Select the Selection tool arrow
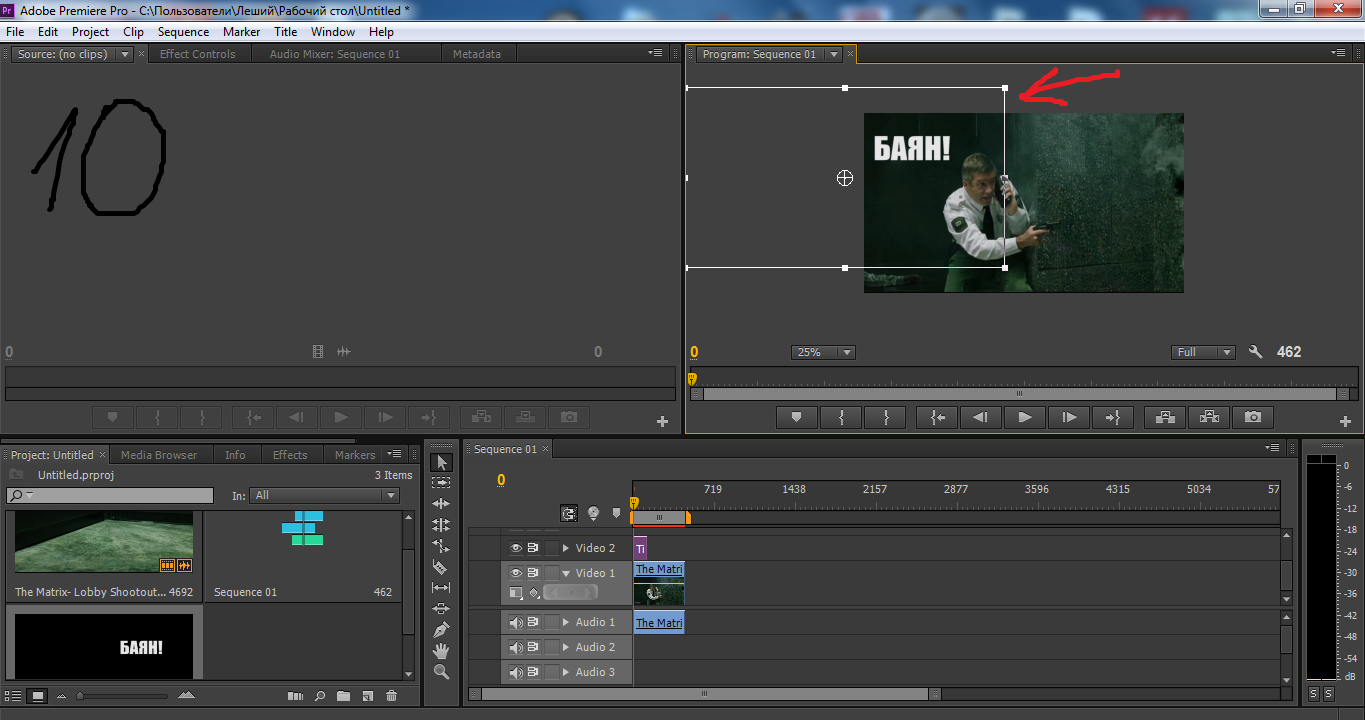The height and width of the screenshot is (720, 1365). point(441,462)
